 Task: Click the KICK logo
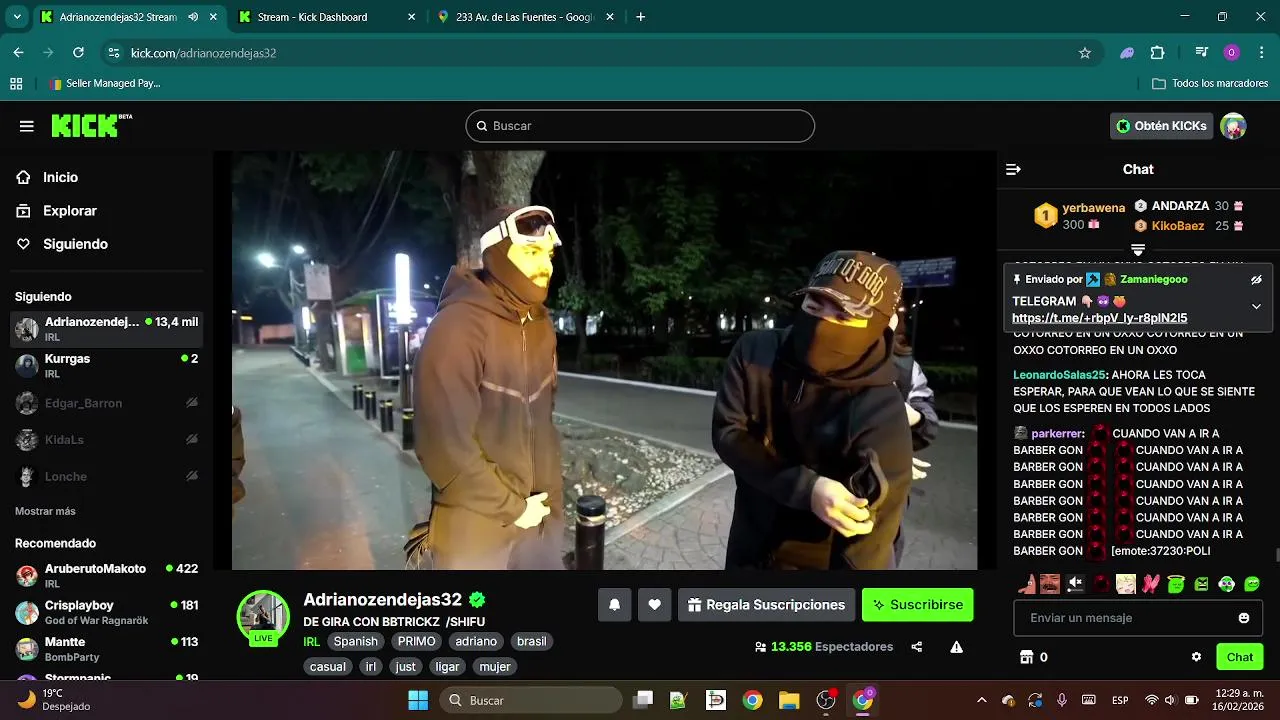tap(91, 125)
